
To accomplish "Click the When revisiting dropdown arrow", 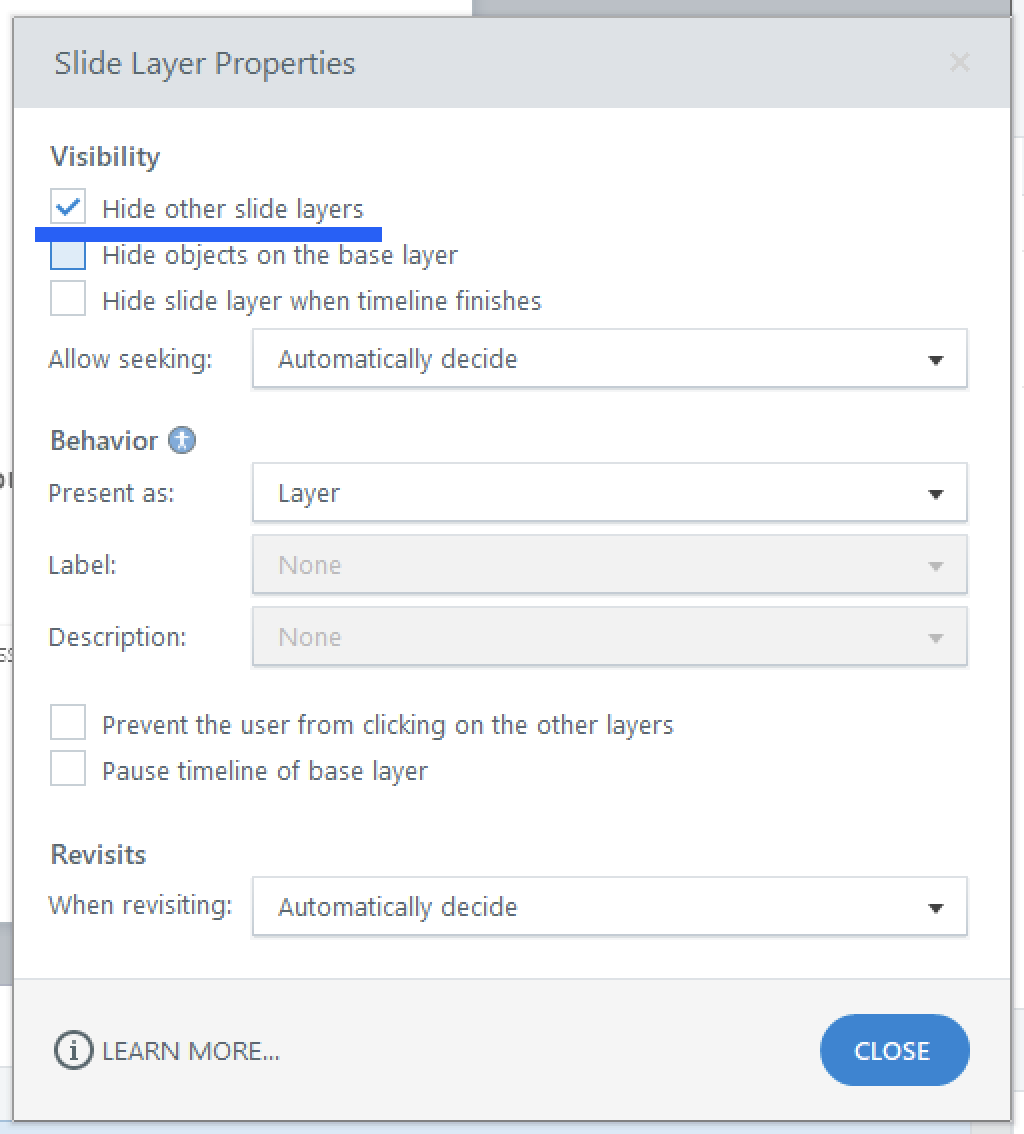I will pos(936,908).
